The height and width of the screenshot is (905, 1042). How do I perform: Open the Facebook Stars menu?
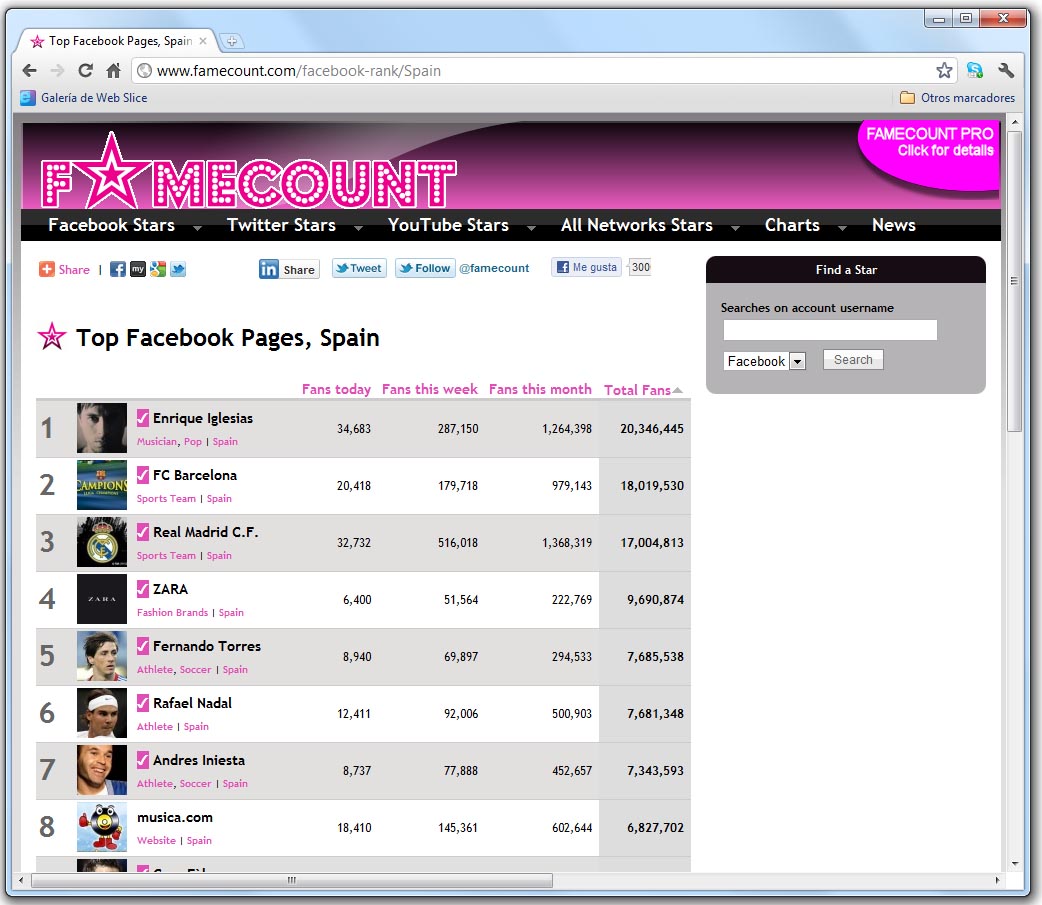click(112, 225)
